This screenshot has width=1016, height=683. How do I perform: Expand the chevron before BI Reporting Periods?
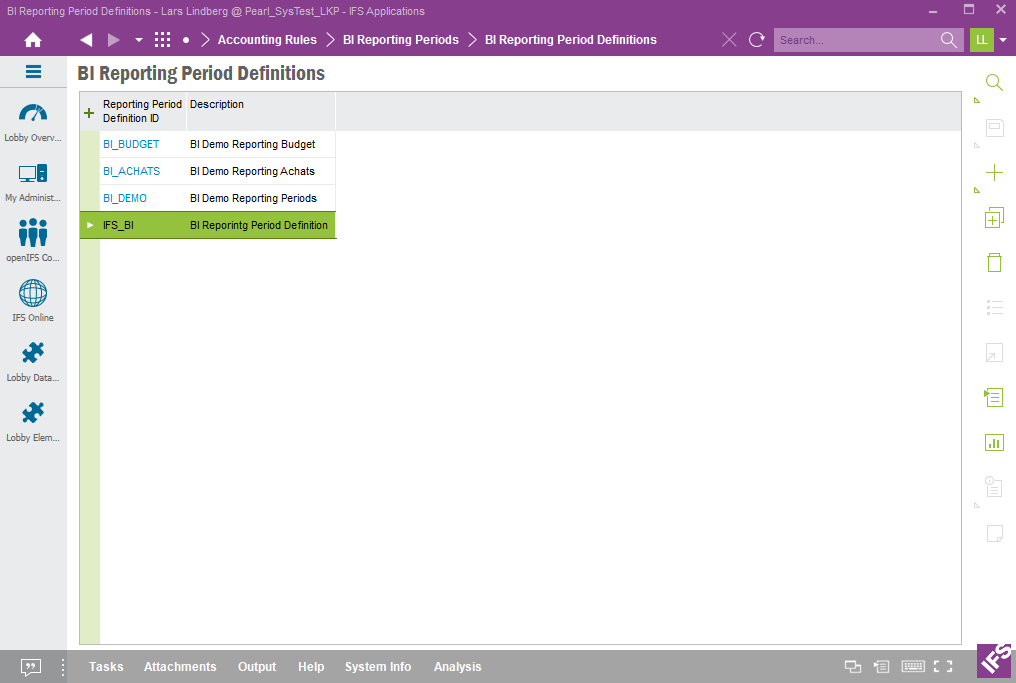pos(330,40)
